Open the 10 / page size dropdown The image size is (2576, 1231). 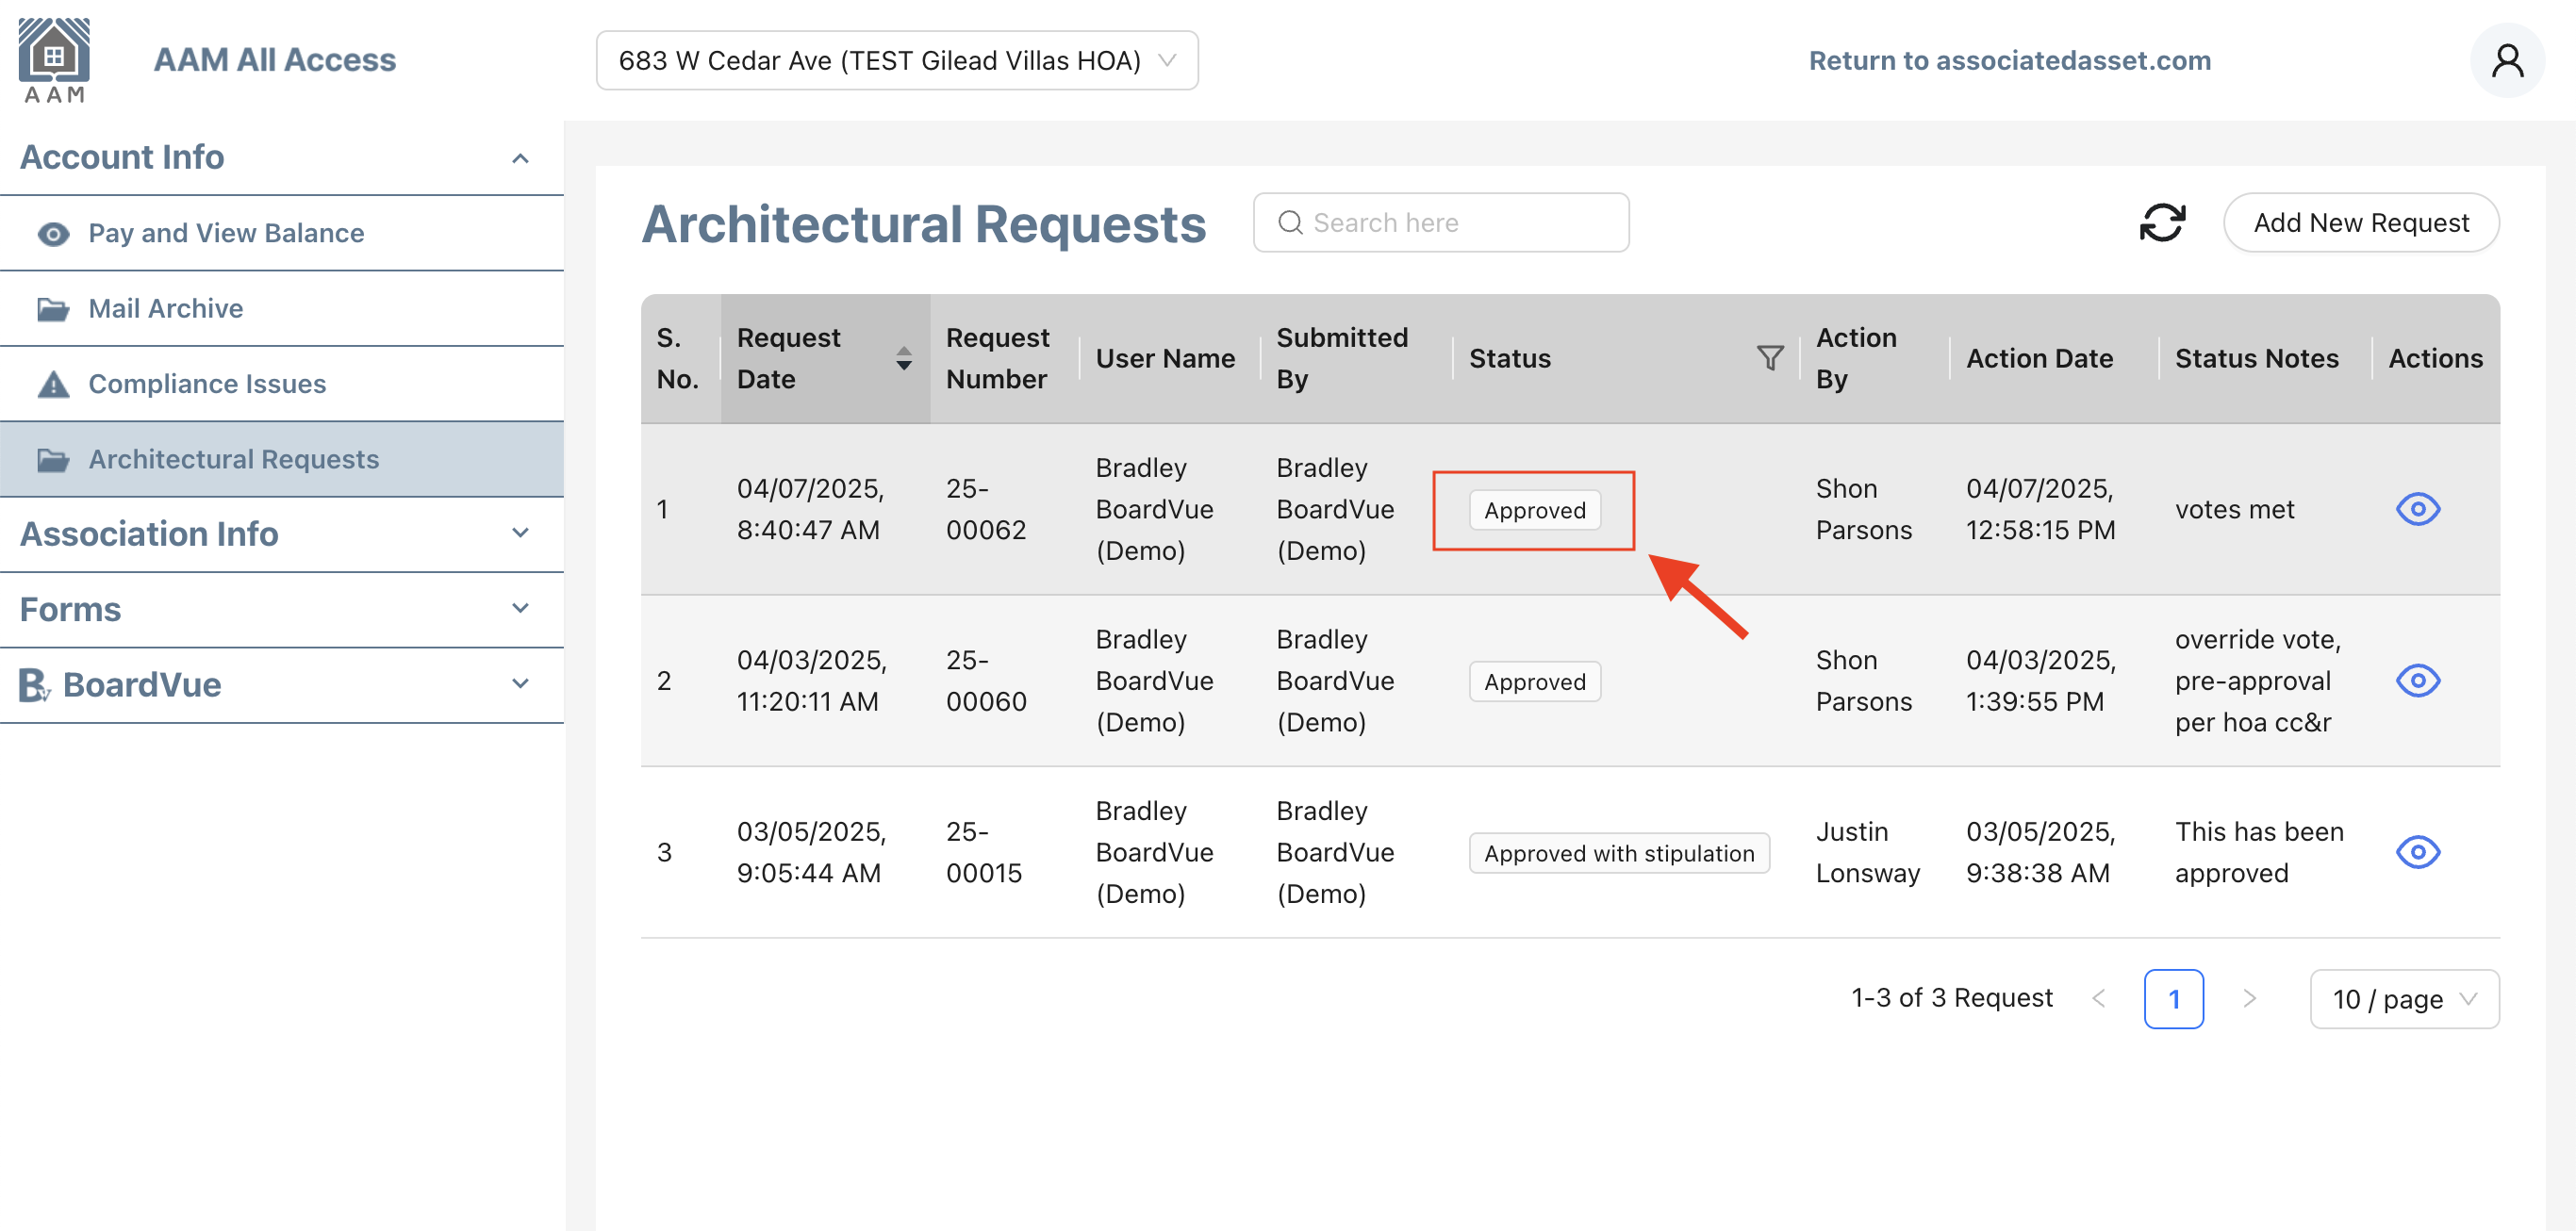[x=2404, y=998]
